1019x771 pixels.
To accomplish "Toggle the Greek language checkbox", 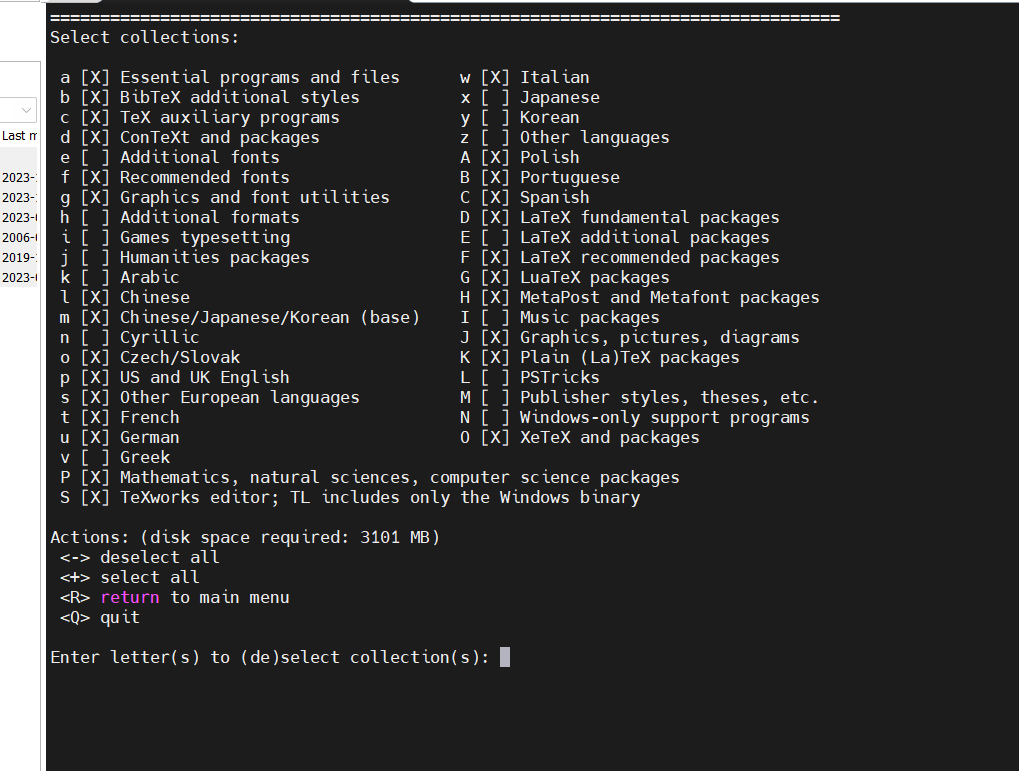I will 95,458.
